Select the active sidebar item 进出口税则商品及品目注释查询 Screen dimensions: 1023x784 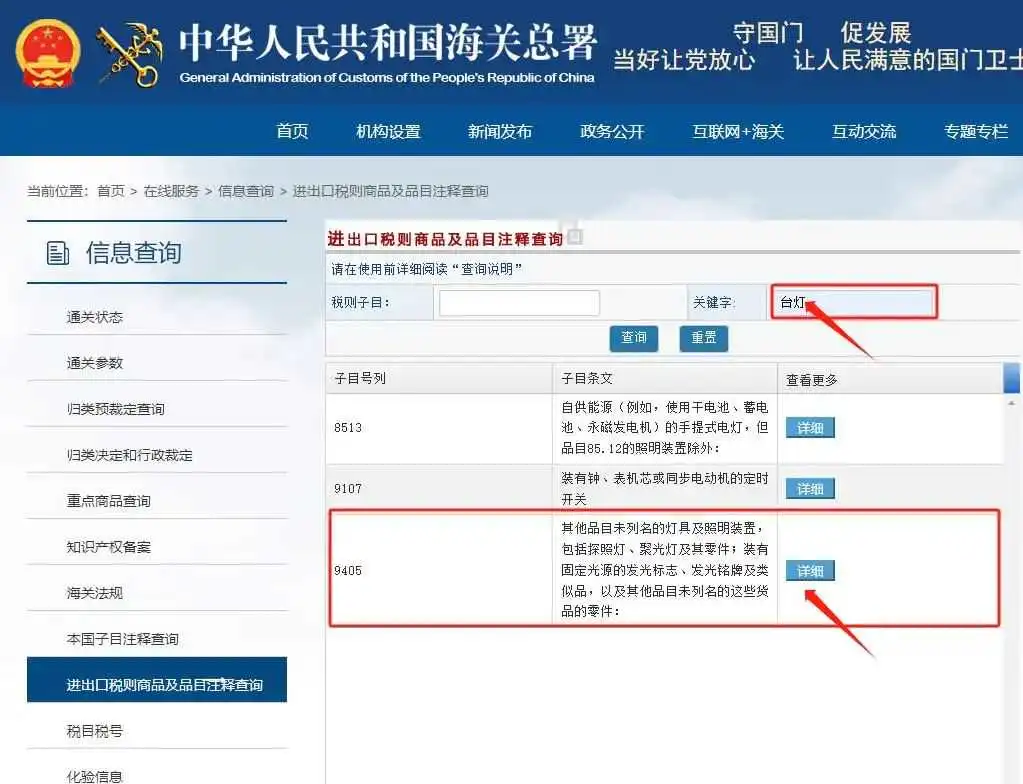(x=157, y=680)
